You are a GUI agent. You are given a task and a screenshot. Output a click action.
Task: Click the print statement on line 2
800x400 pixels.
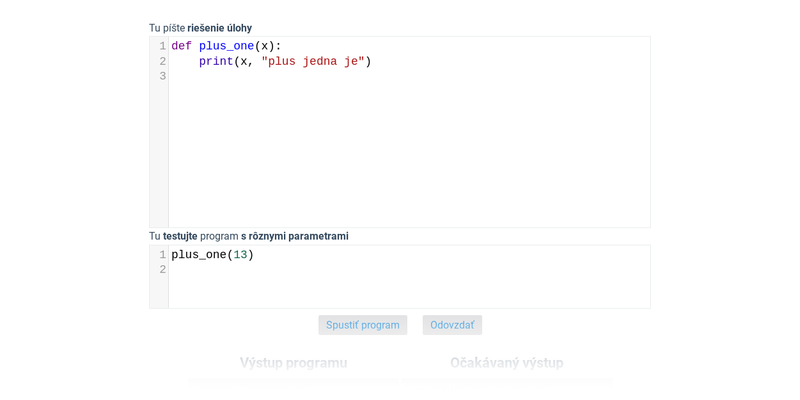285,62
